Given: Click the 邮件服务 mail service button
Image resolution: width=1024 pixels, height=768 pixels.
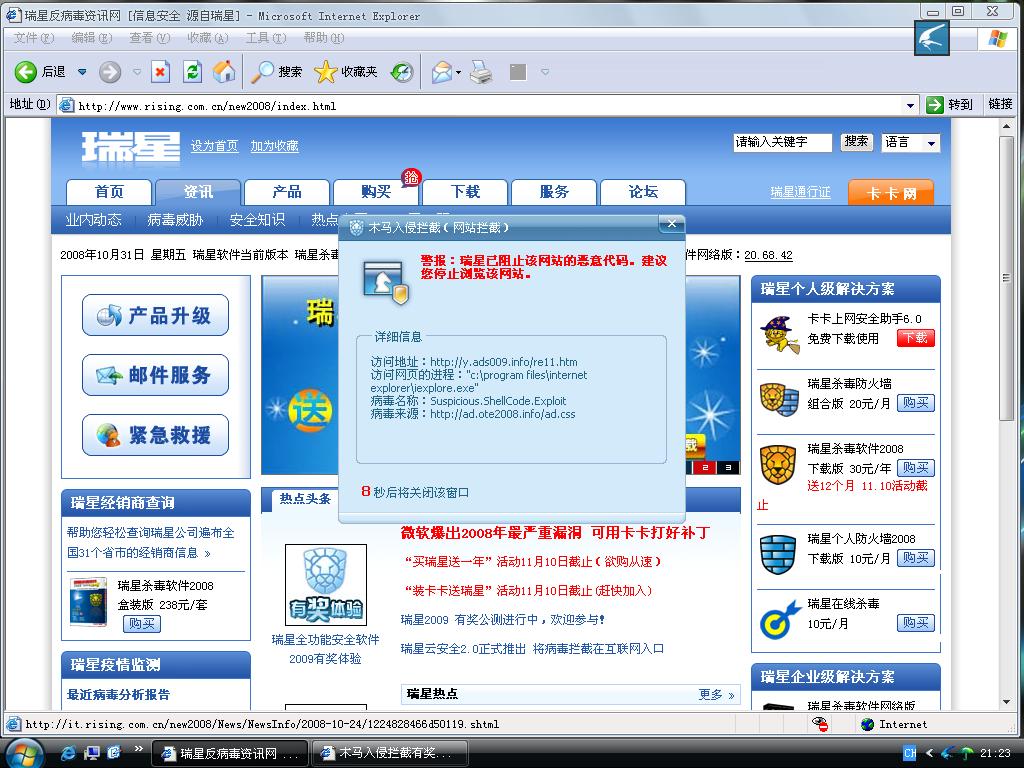Looking at the screenshot, I should (155, 375).
